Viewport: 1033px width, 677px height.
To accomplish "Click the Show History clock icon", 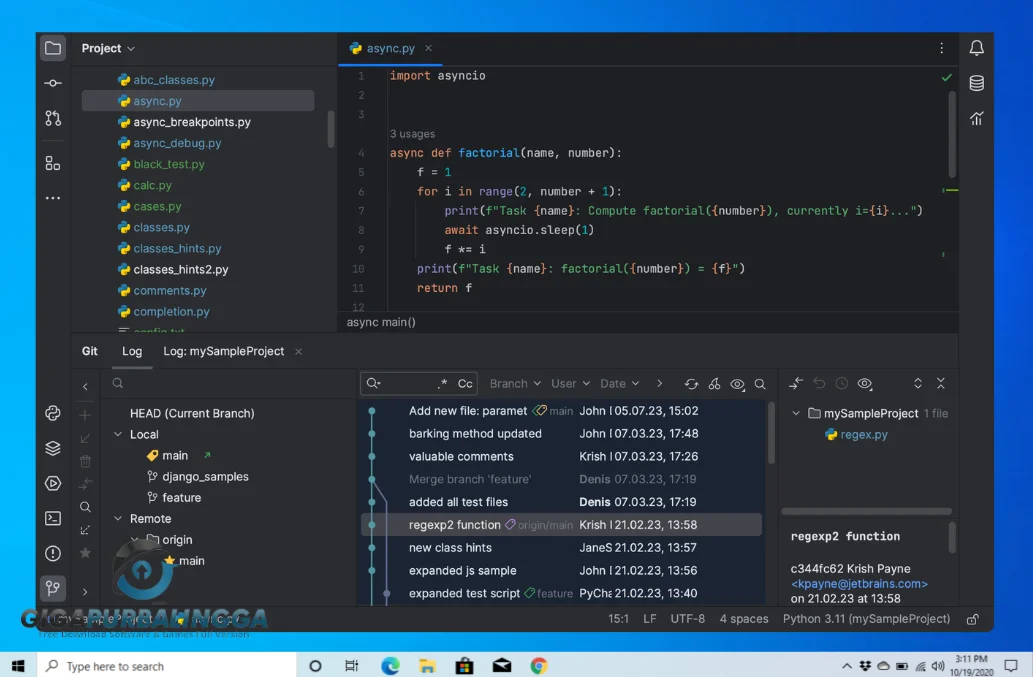I will coord(841,383).
